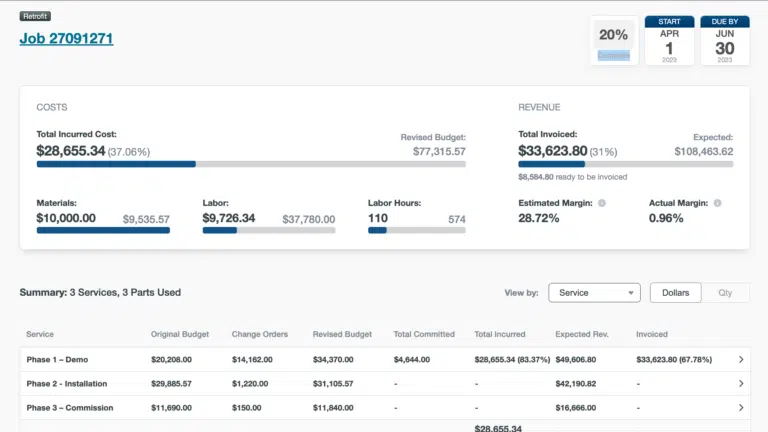Click the Invoiced column header
The height and width of the screenshot is (432, 768).
tap(652, 334)
